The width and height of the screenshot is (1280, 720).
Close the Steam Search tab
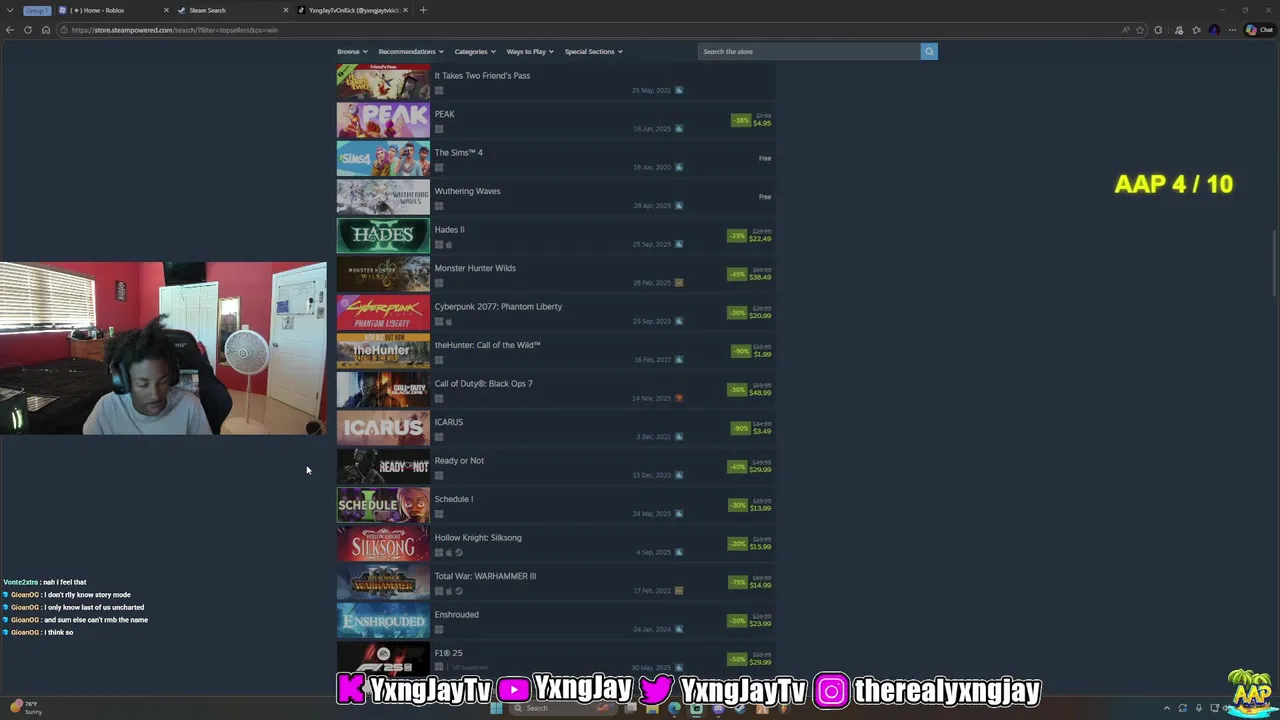[286, 10]
